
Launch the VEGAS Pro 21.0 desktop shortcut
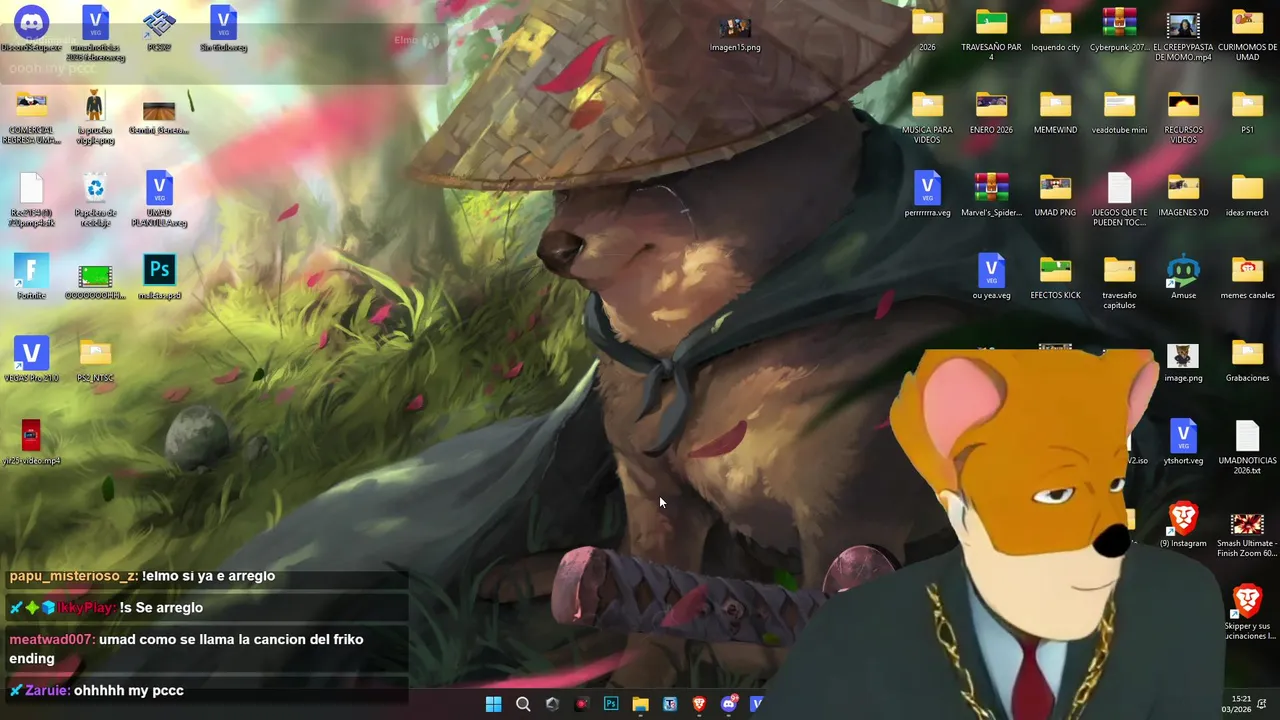31,361
